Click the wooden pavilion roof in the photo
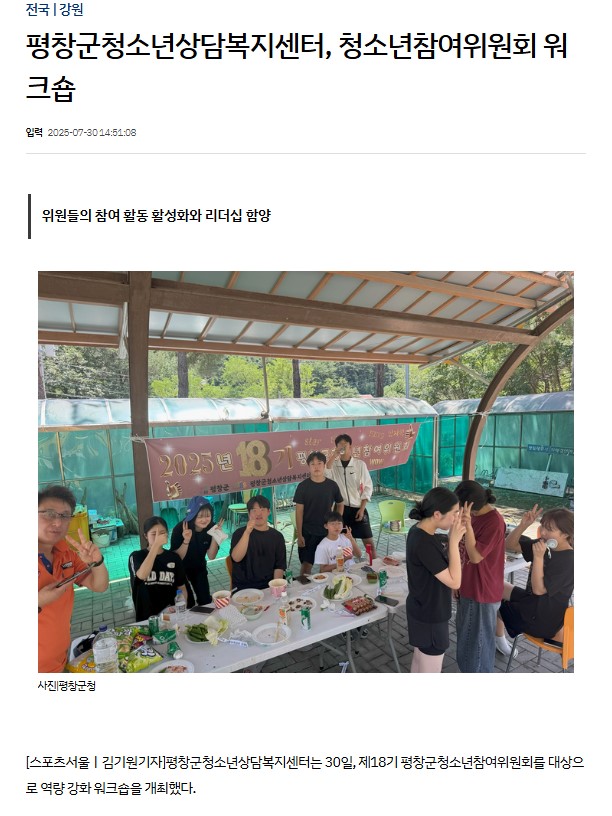612x816 pixels. 306,312
